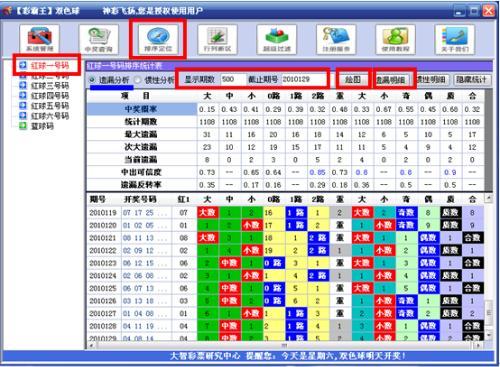Select 蓝球码 with the green arrow icon

click(x=42, y=126)
